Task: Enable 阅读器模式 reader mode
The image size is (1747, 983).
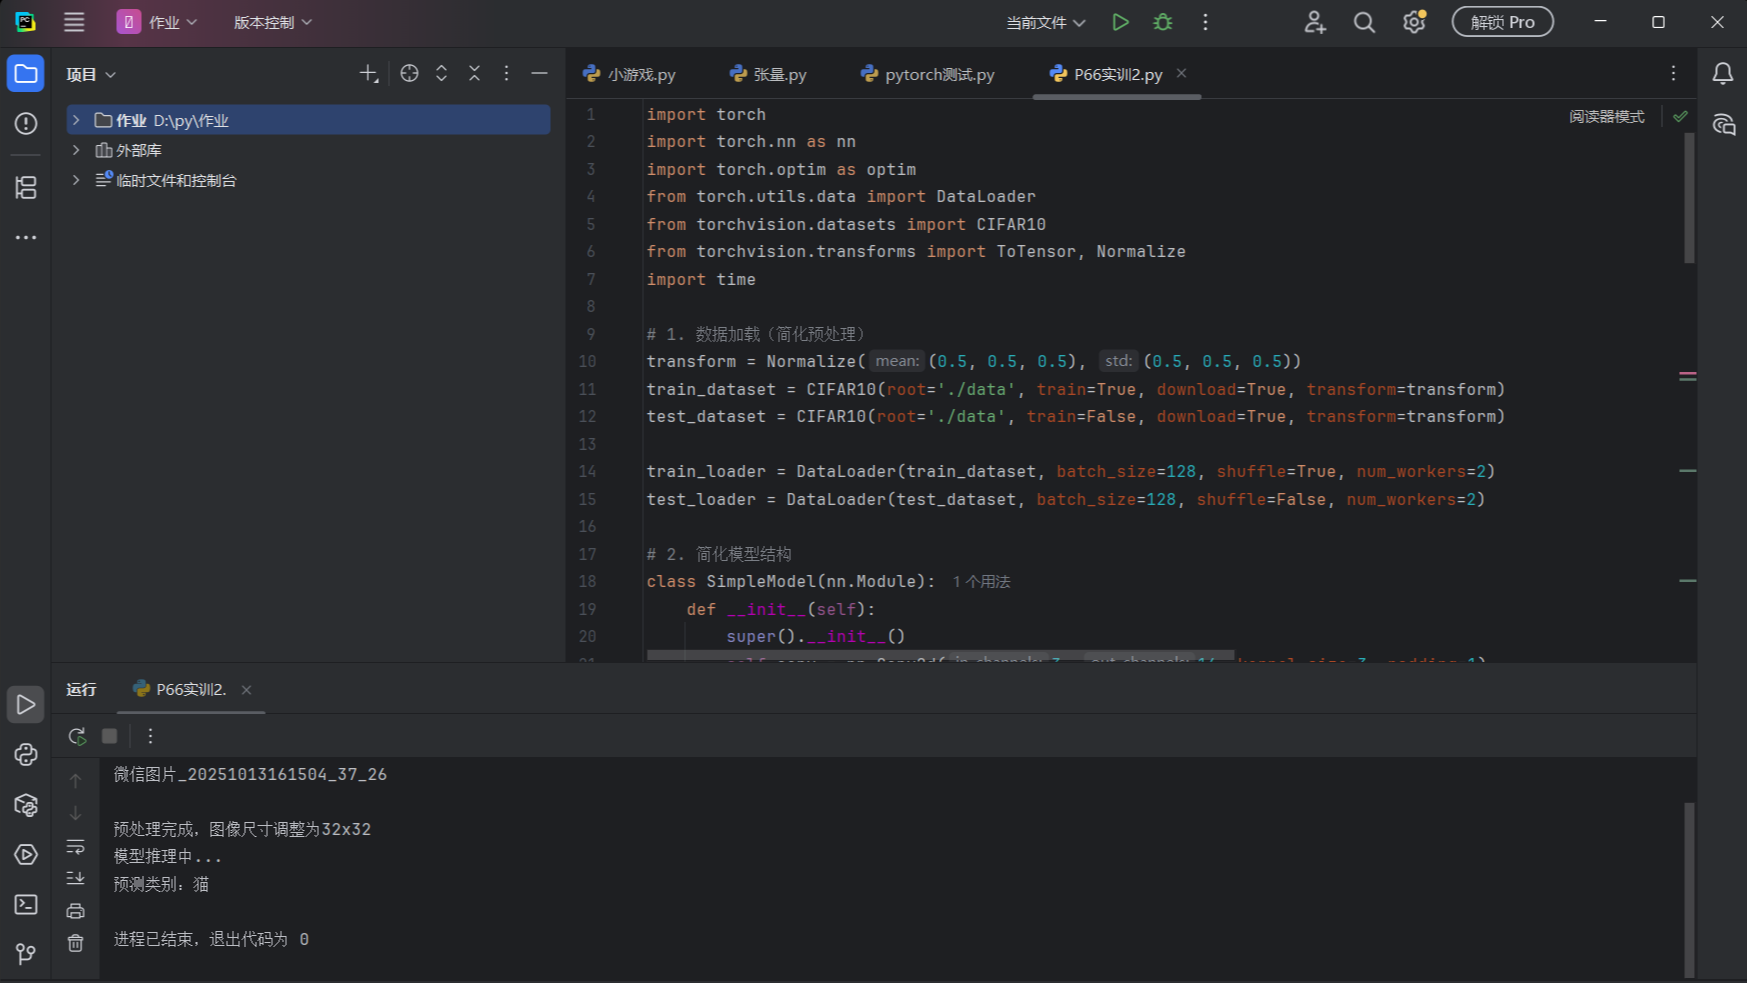Action: pyautogui.click(x=1606, y=117)
